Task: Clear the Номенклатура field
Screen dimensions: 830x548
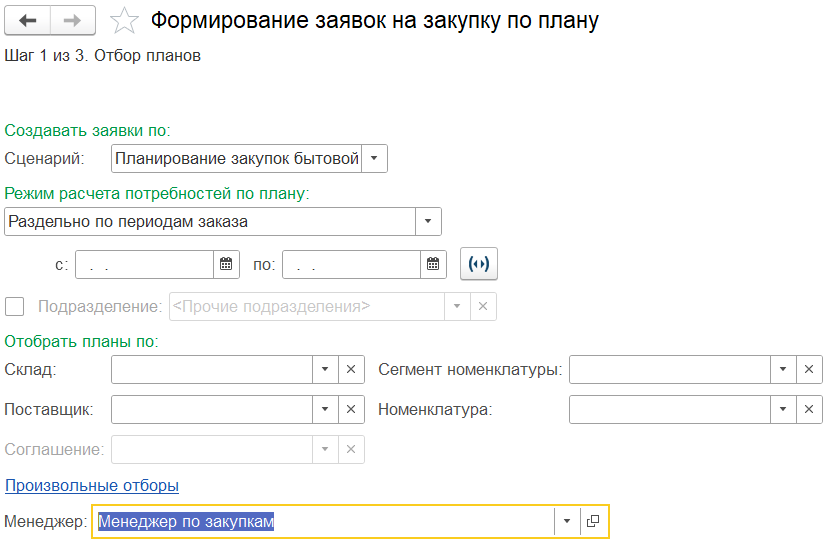Action: click(x=809, y=410)
